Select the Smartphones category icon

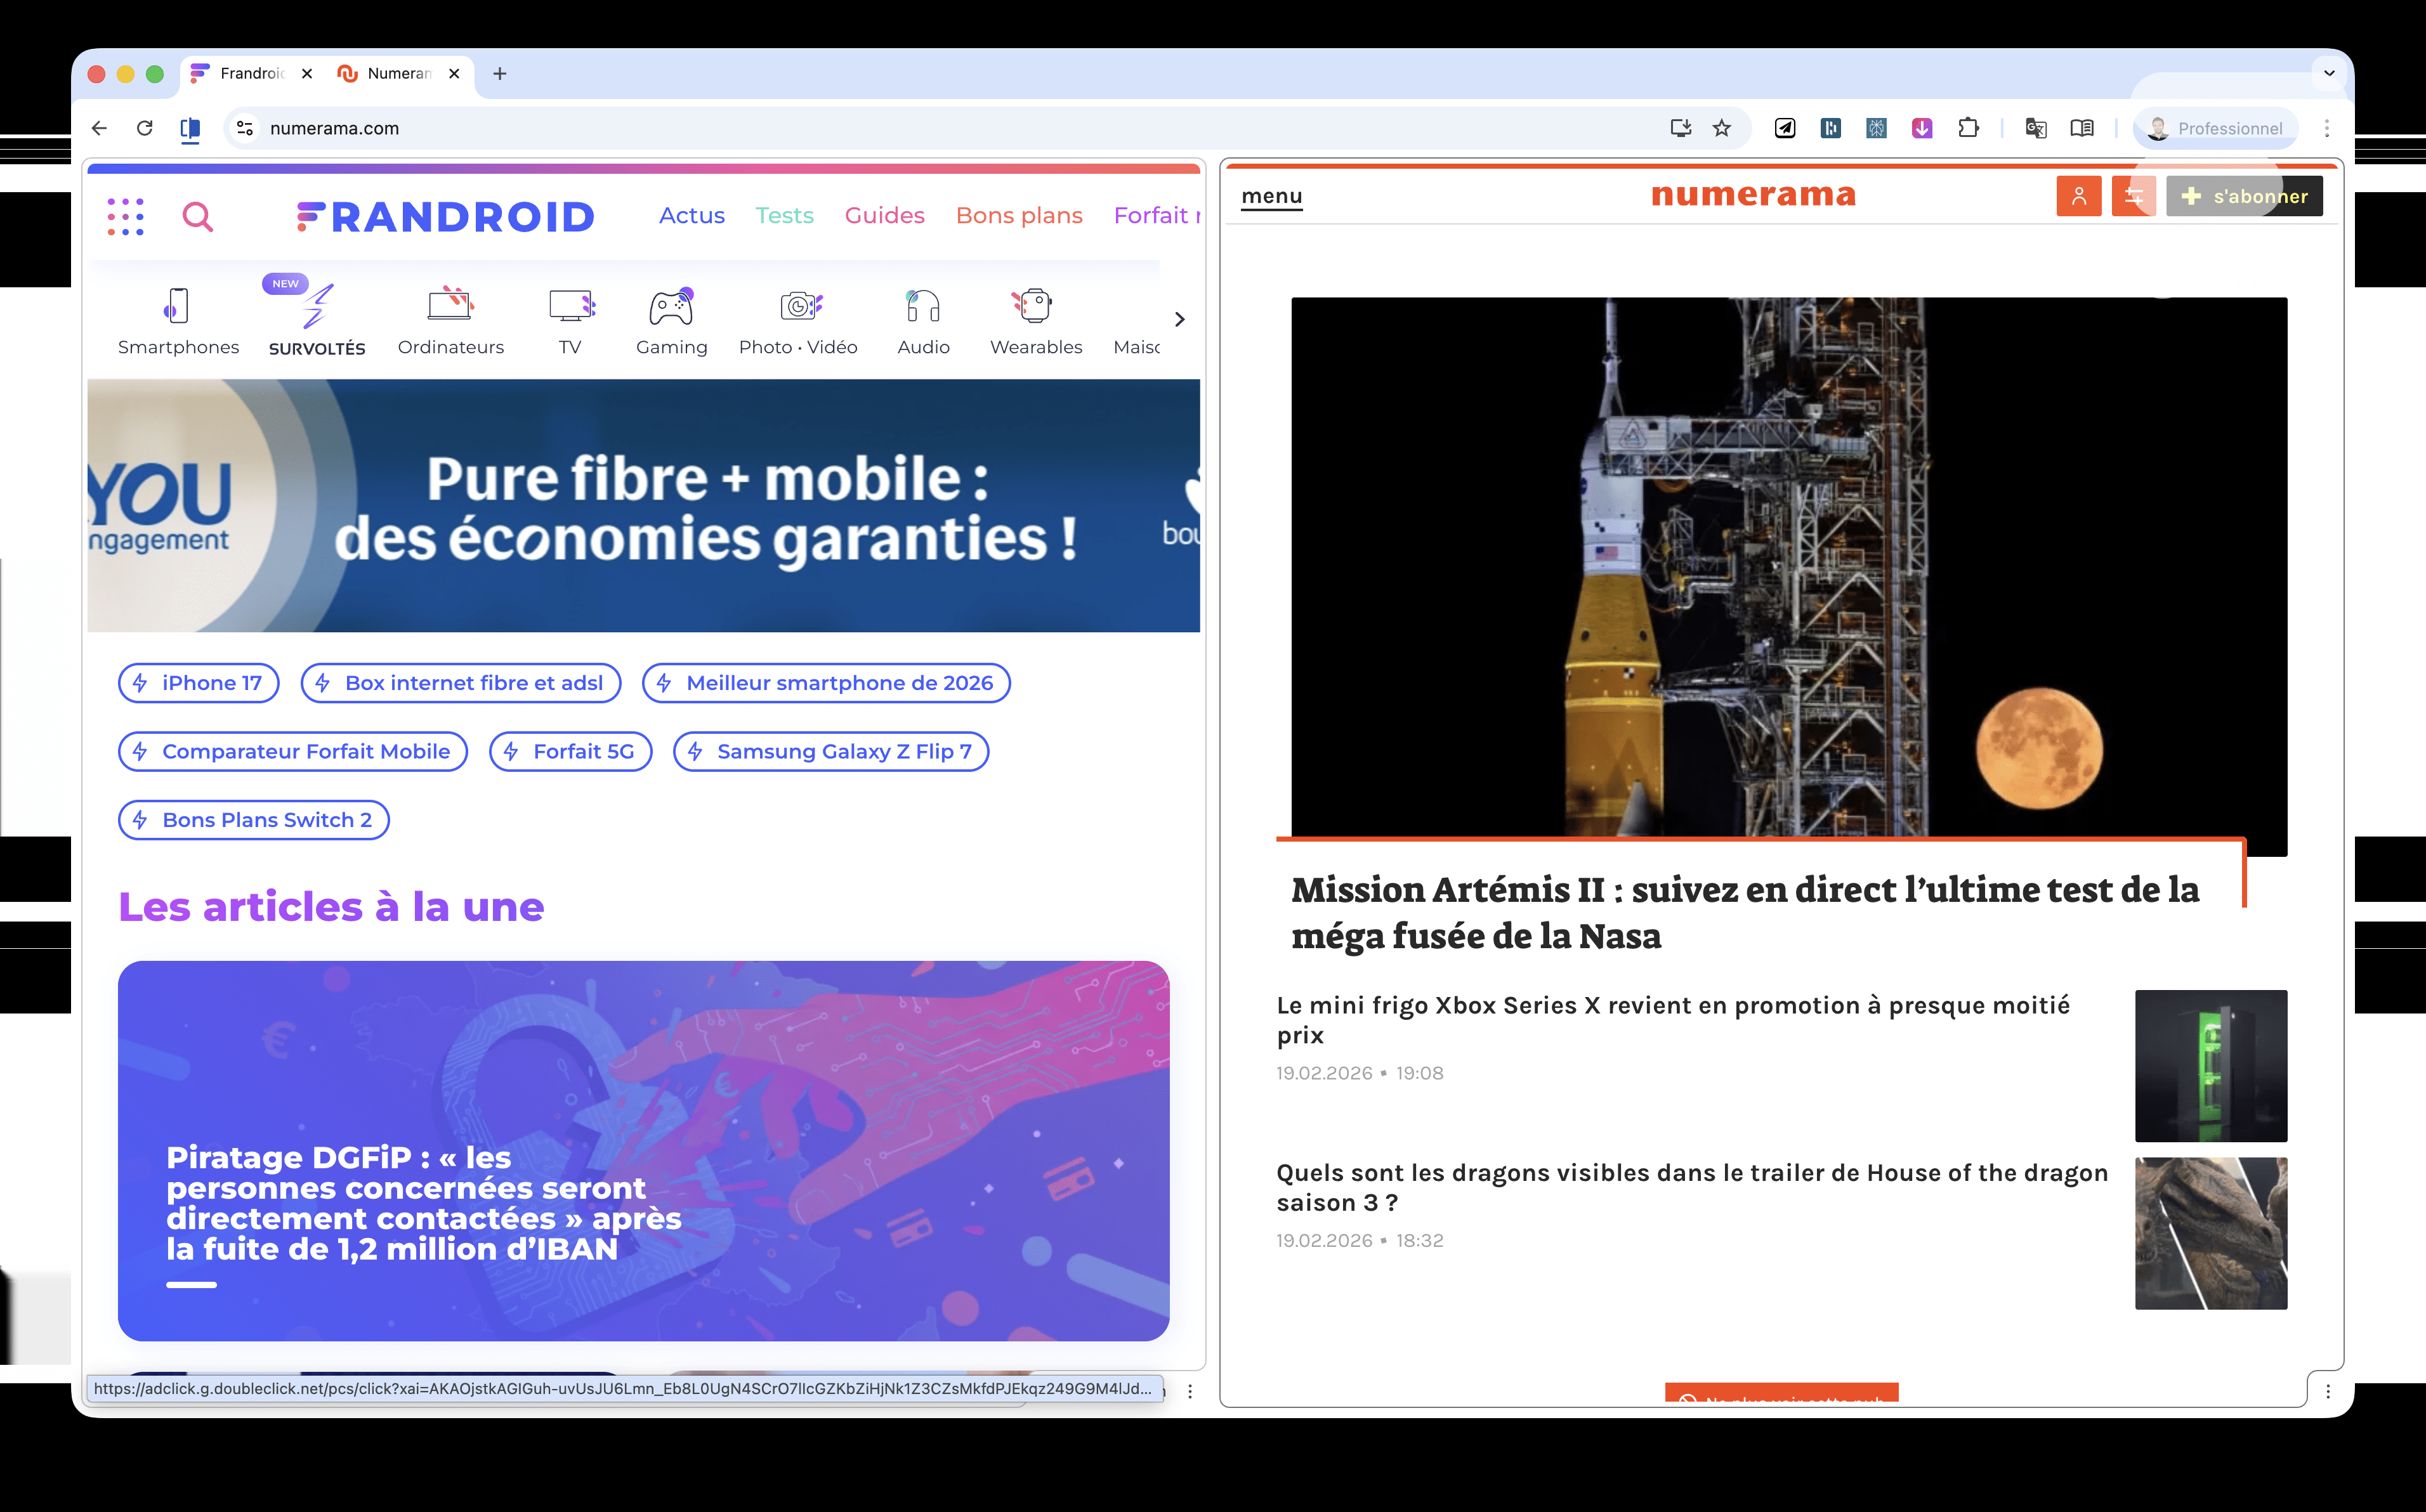(x=177, y=306)
